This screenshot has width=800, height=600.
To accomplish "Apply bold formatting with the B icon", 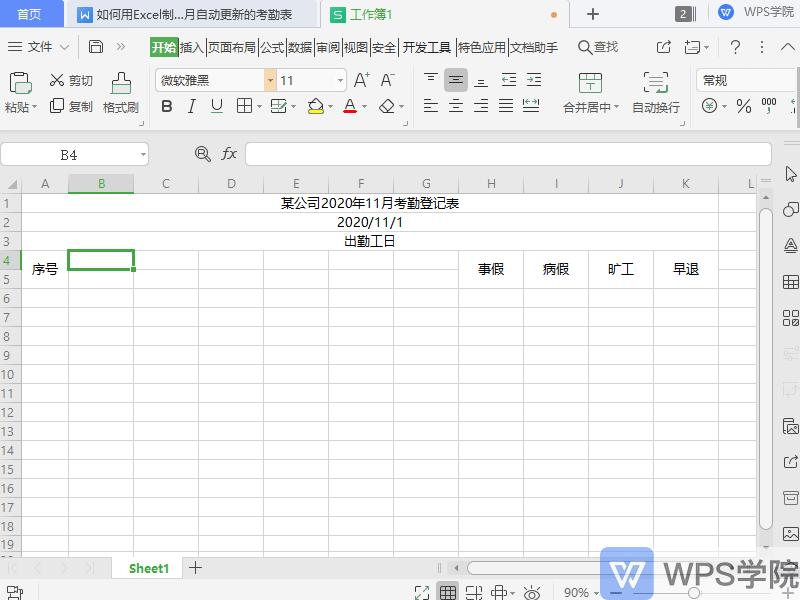I will click(x=166, y=107).
